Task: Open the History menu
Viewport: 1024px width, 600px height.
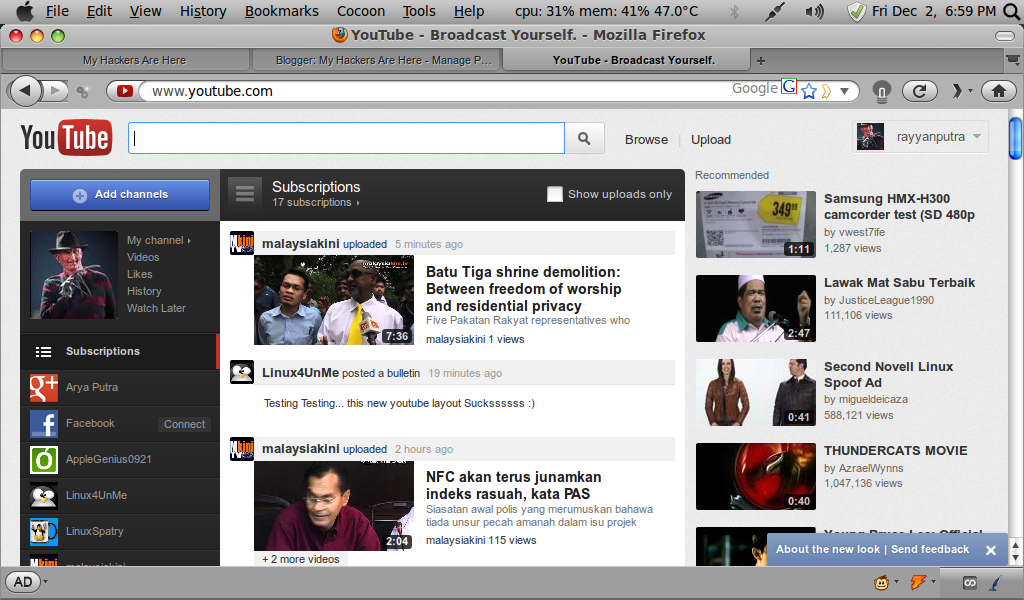Action: [x=203, y=11]
